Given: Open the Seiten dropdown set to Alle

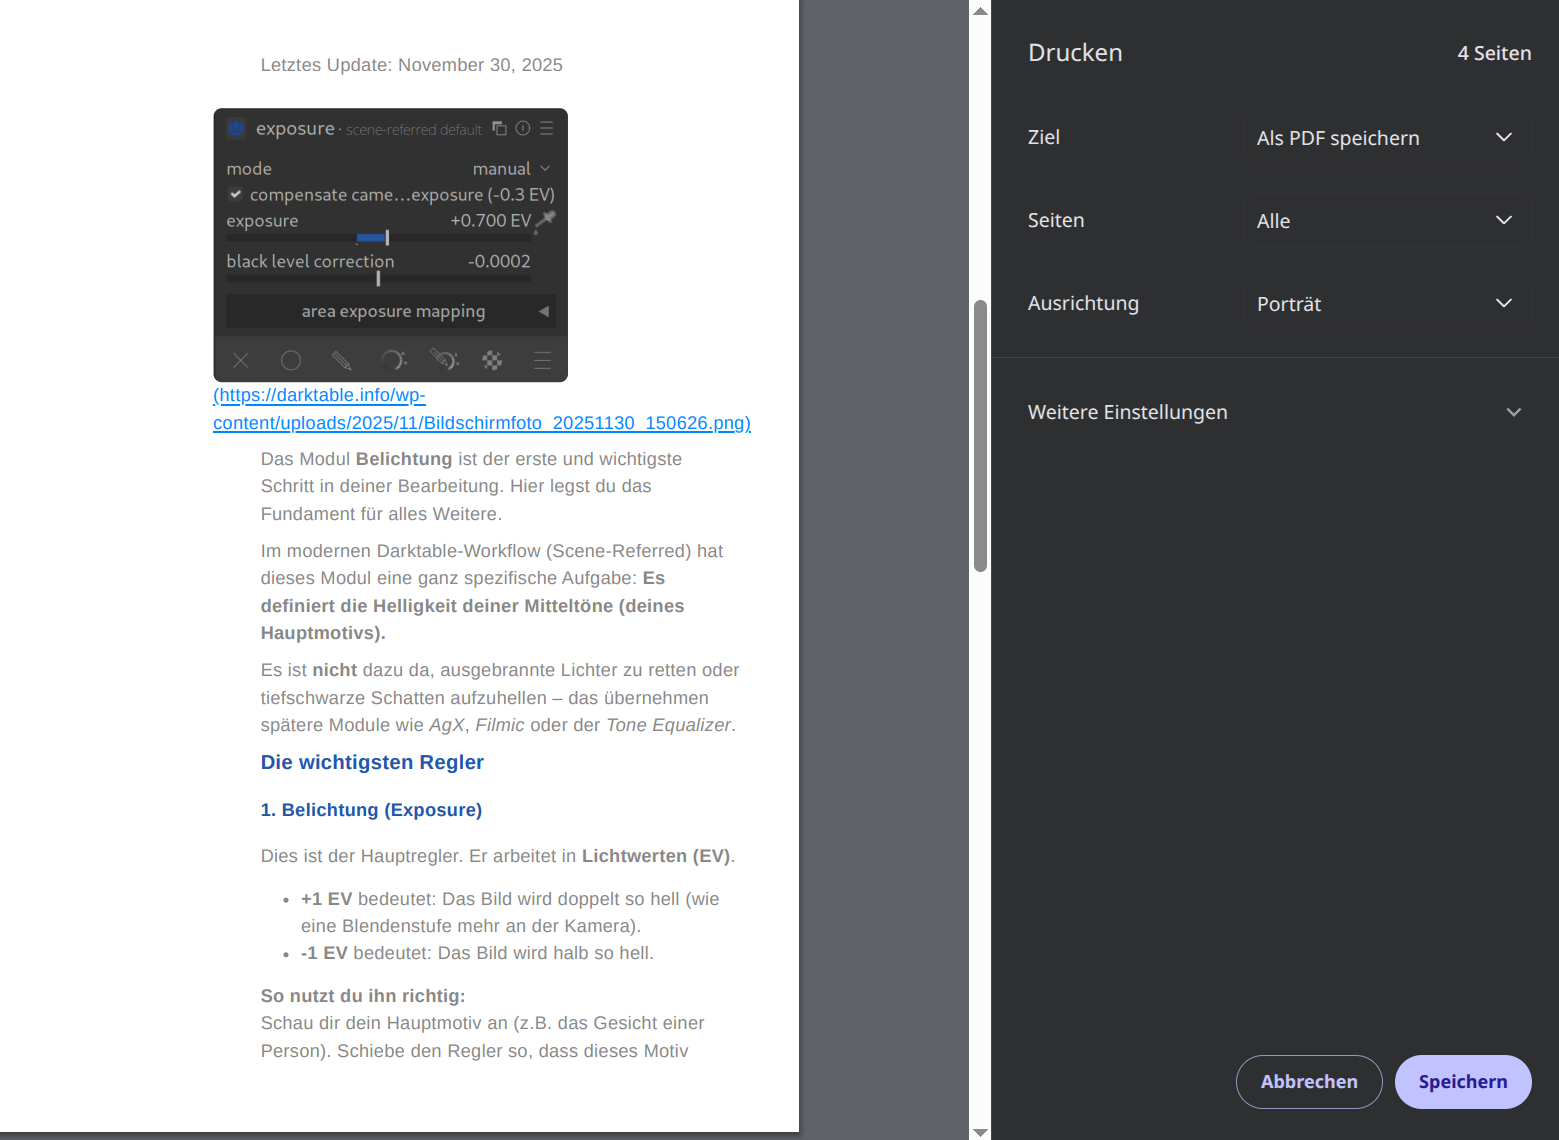Looking at the screenshot, I should [x=1387, y=221].
